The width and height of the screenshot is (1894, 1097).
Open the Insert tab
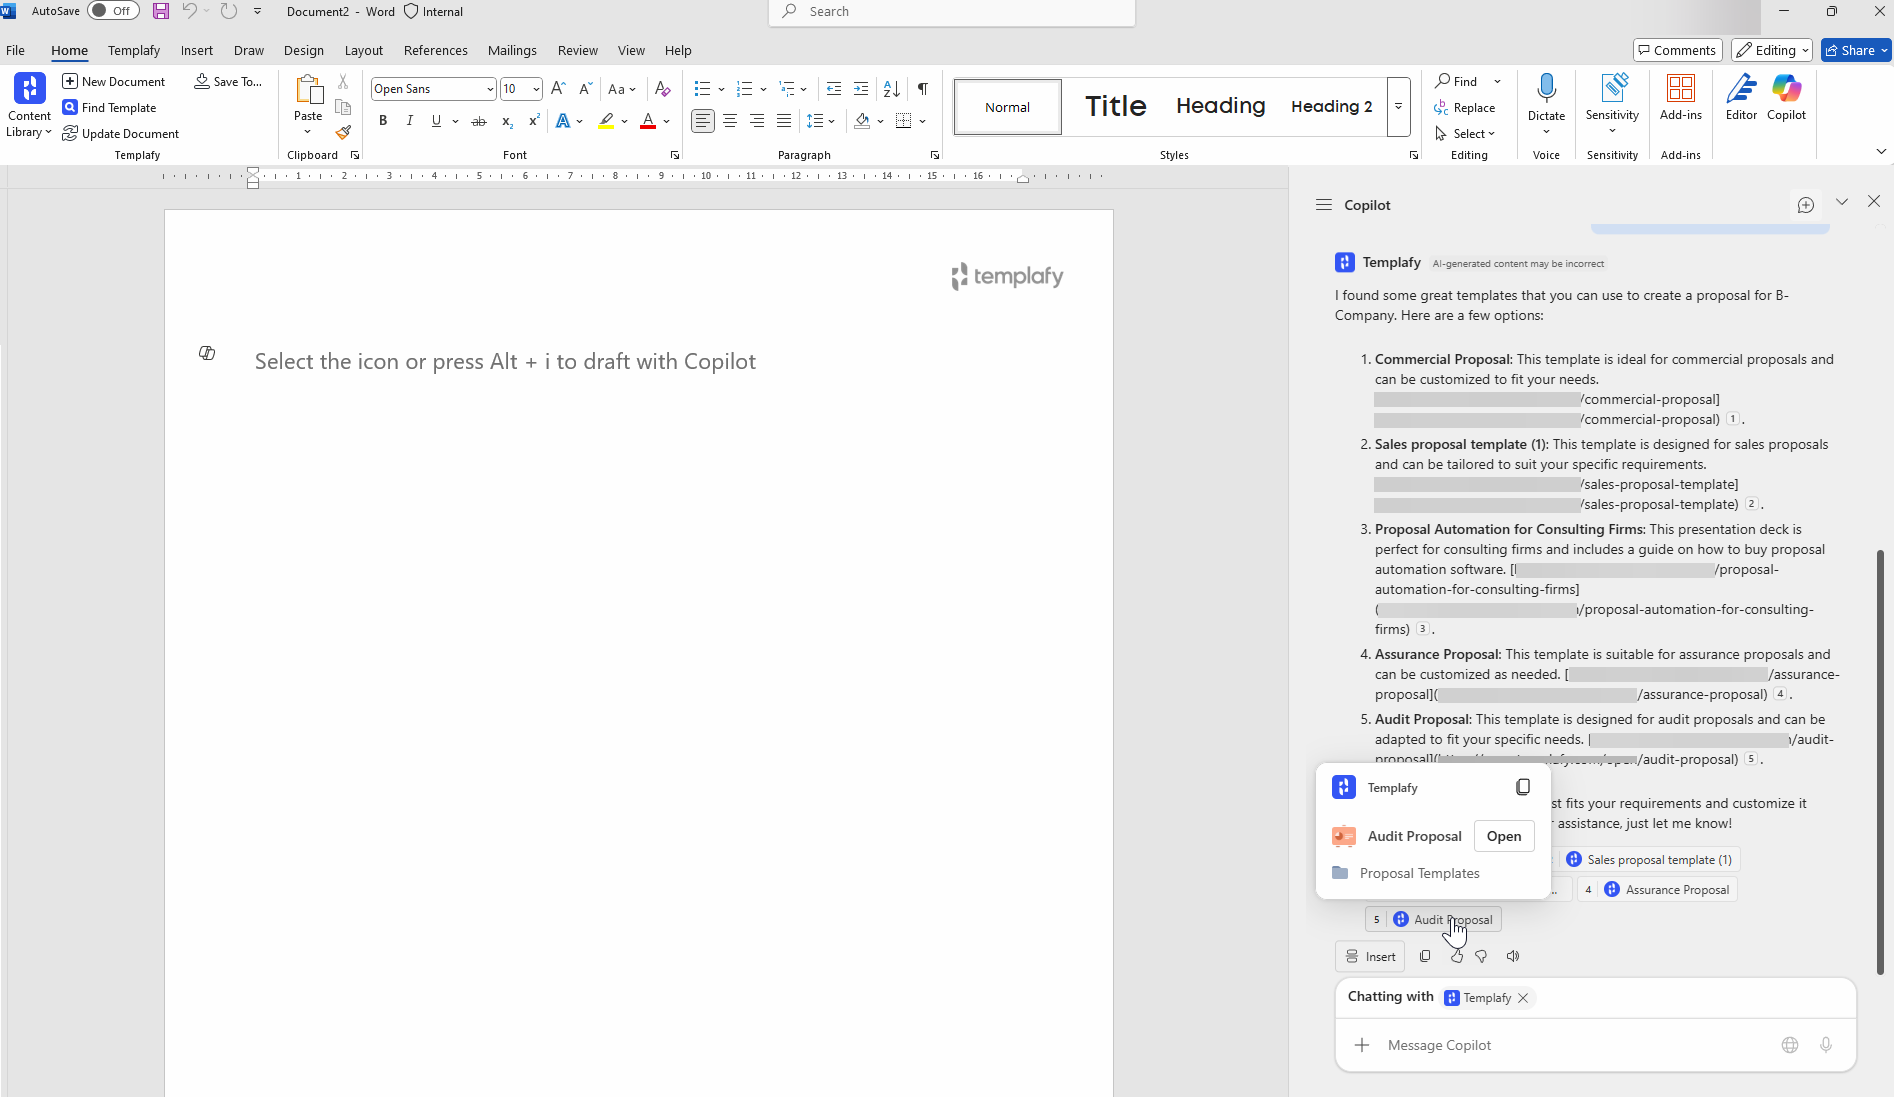coord(196,50)
